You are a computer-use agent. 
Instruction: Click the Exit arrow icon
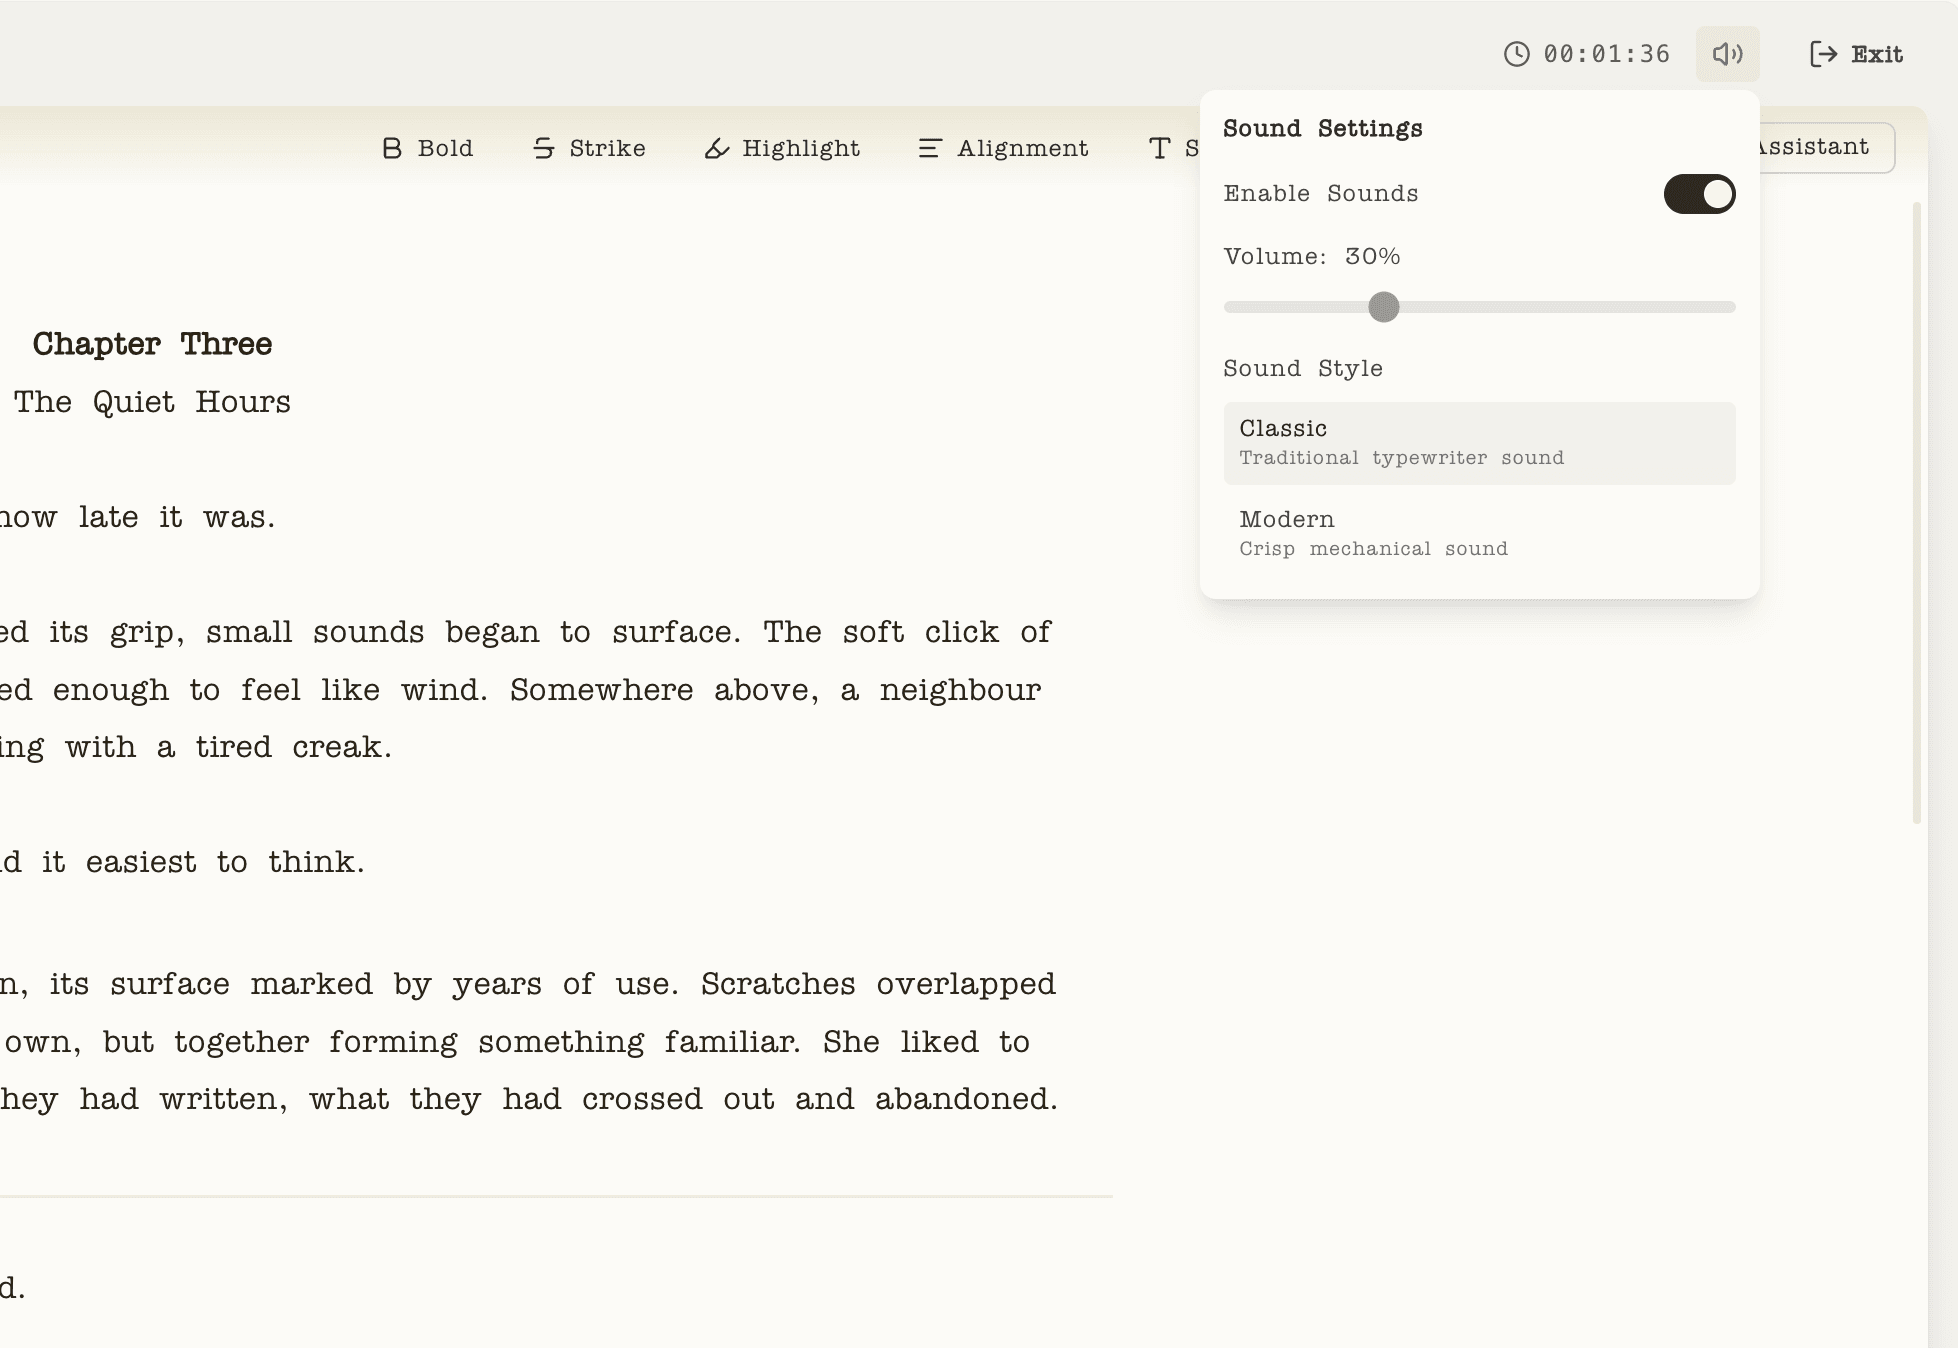click(1823, 54)
